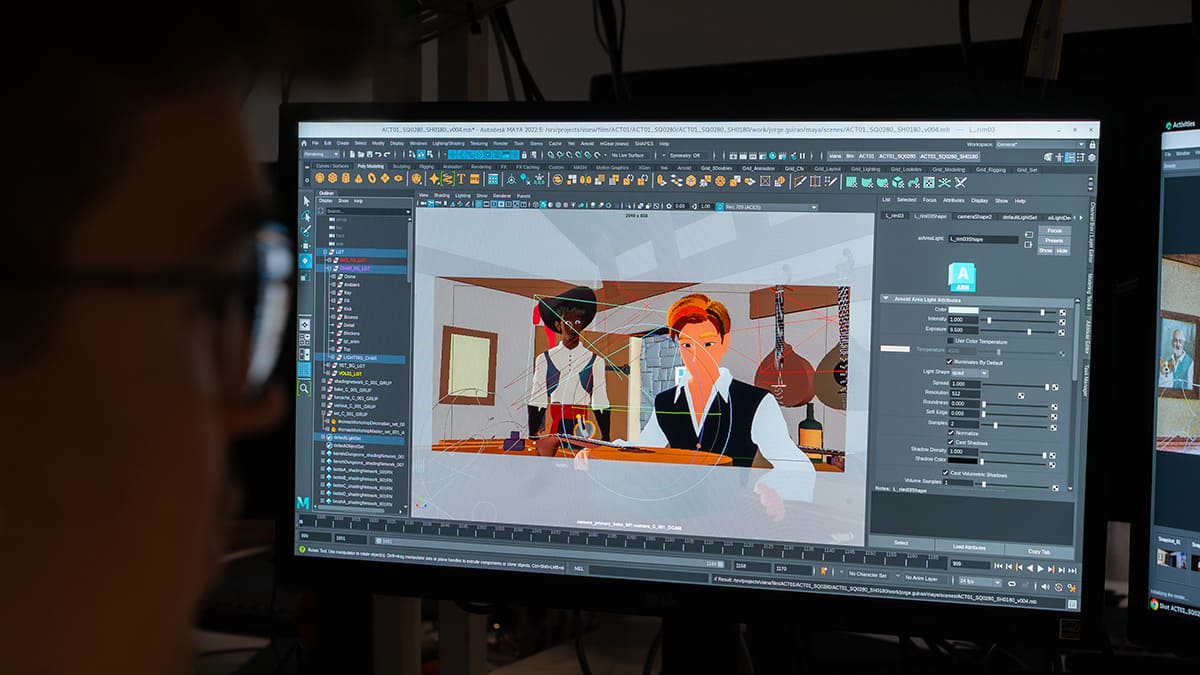Open the Light Shape dropdown
The height and width of the screenshot is (675, 1200).
coord(969,372)
